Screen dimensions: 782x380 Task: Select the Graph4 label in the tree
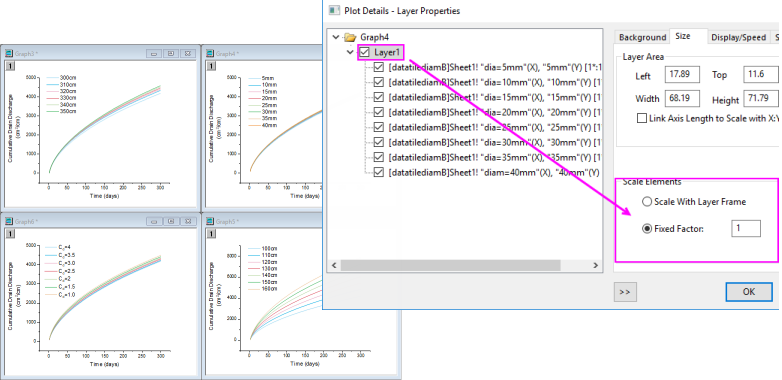click(x=374, y=37)
